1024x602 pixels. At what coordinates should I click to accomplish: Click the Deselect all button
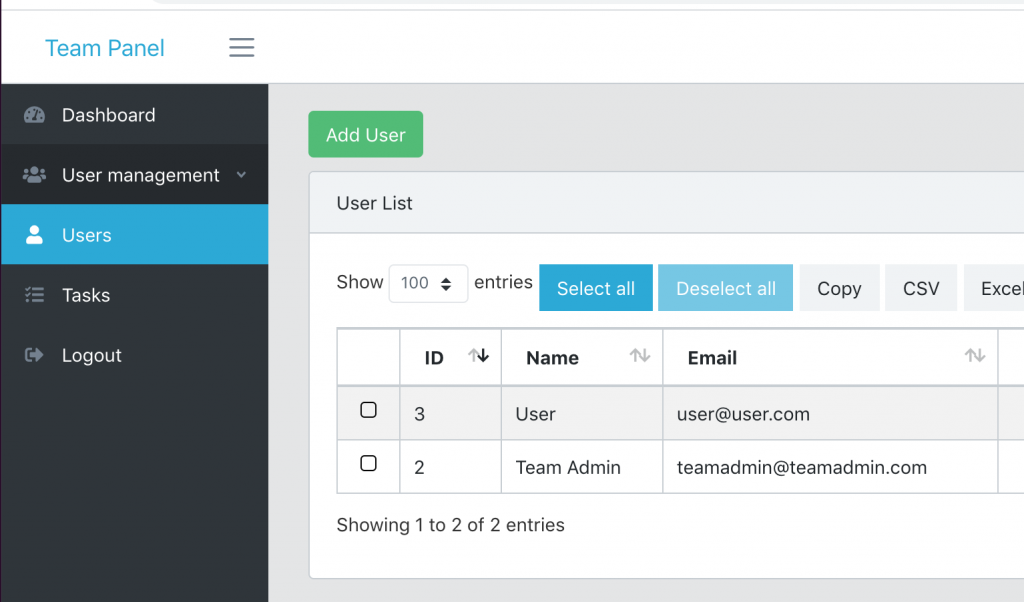[x=725, y=288]
